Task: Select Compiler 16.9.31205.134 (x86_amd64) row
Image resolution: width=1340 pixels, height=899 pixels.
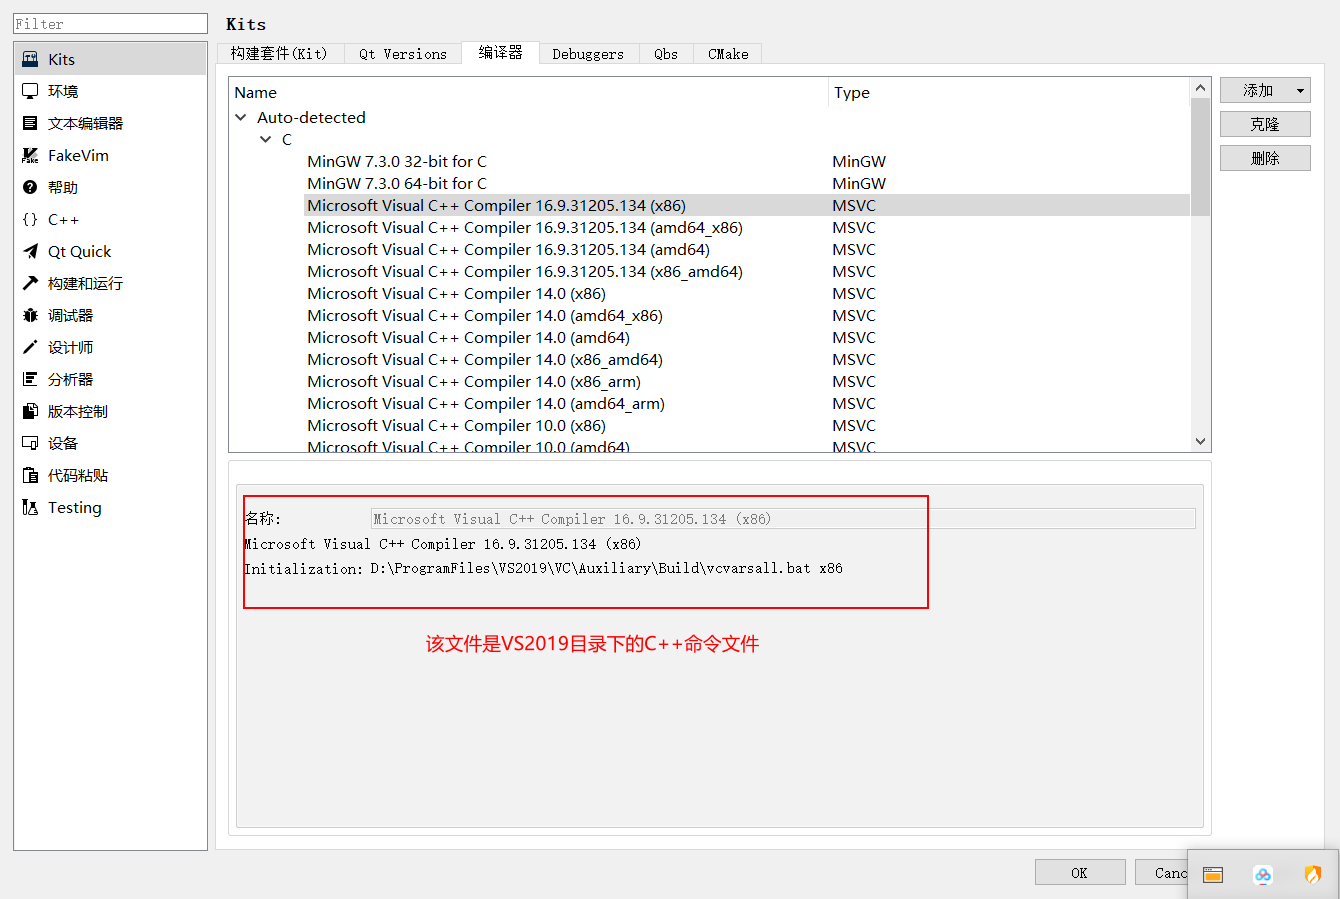Action: (x=747, y=271)
